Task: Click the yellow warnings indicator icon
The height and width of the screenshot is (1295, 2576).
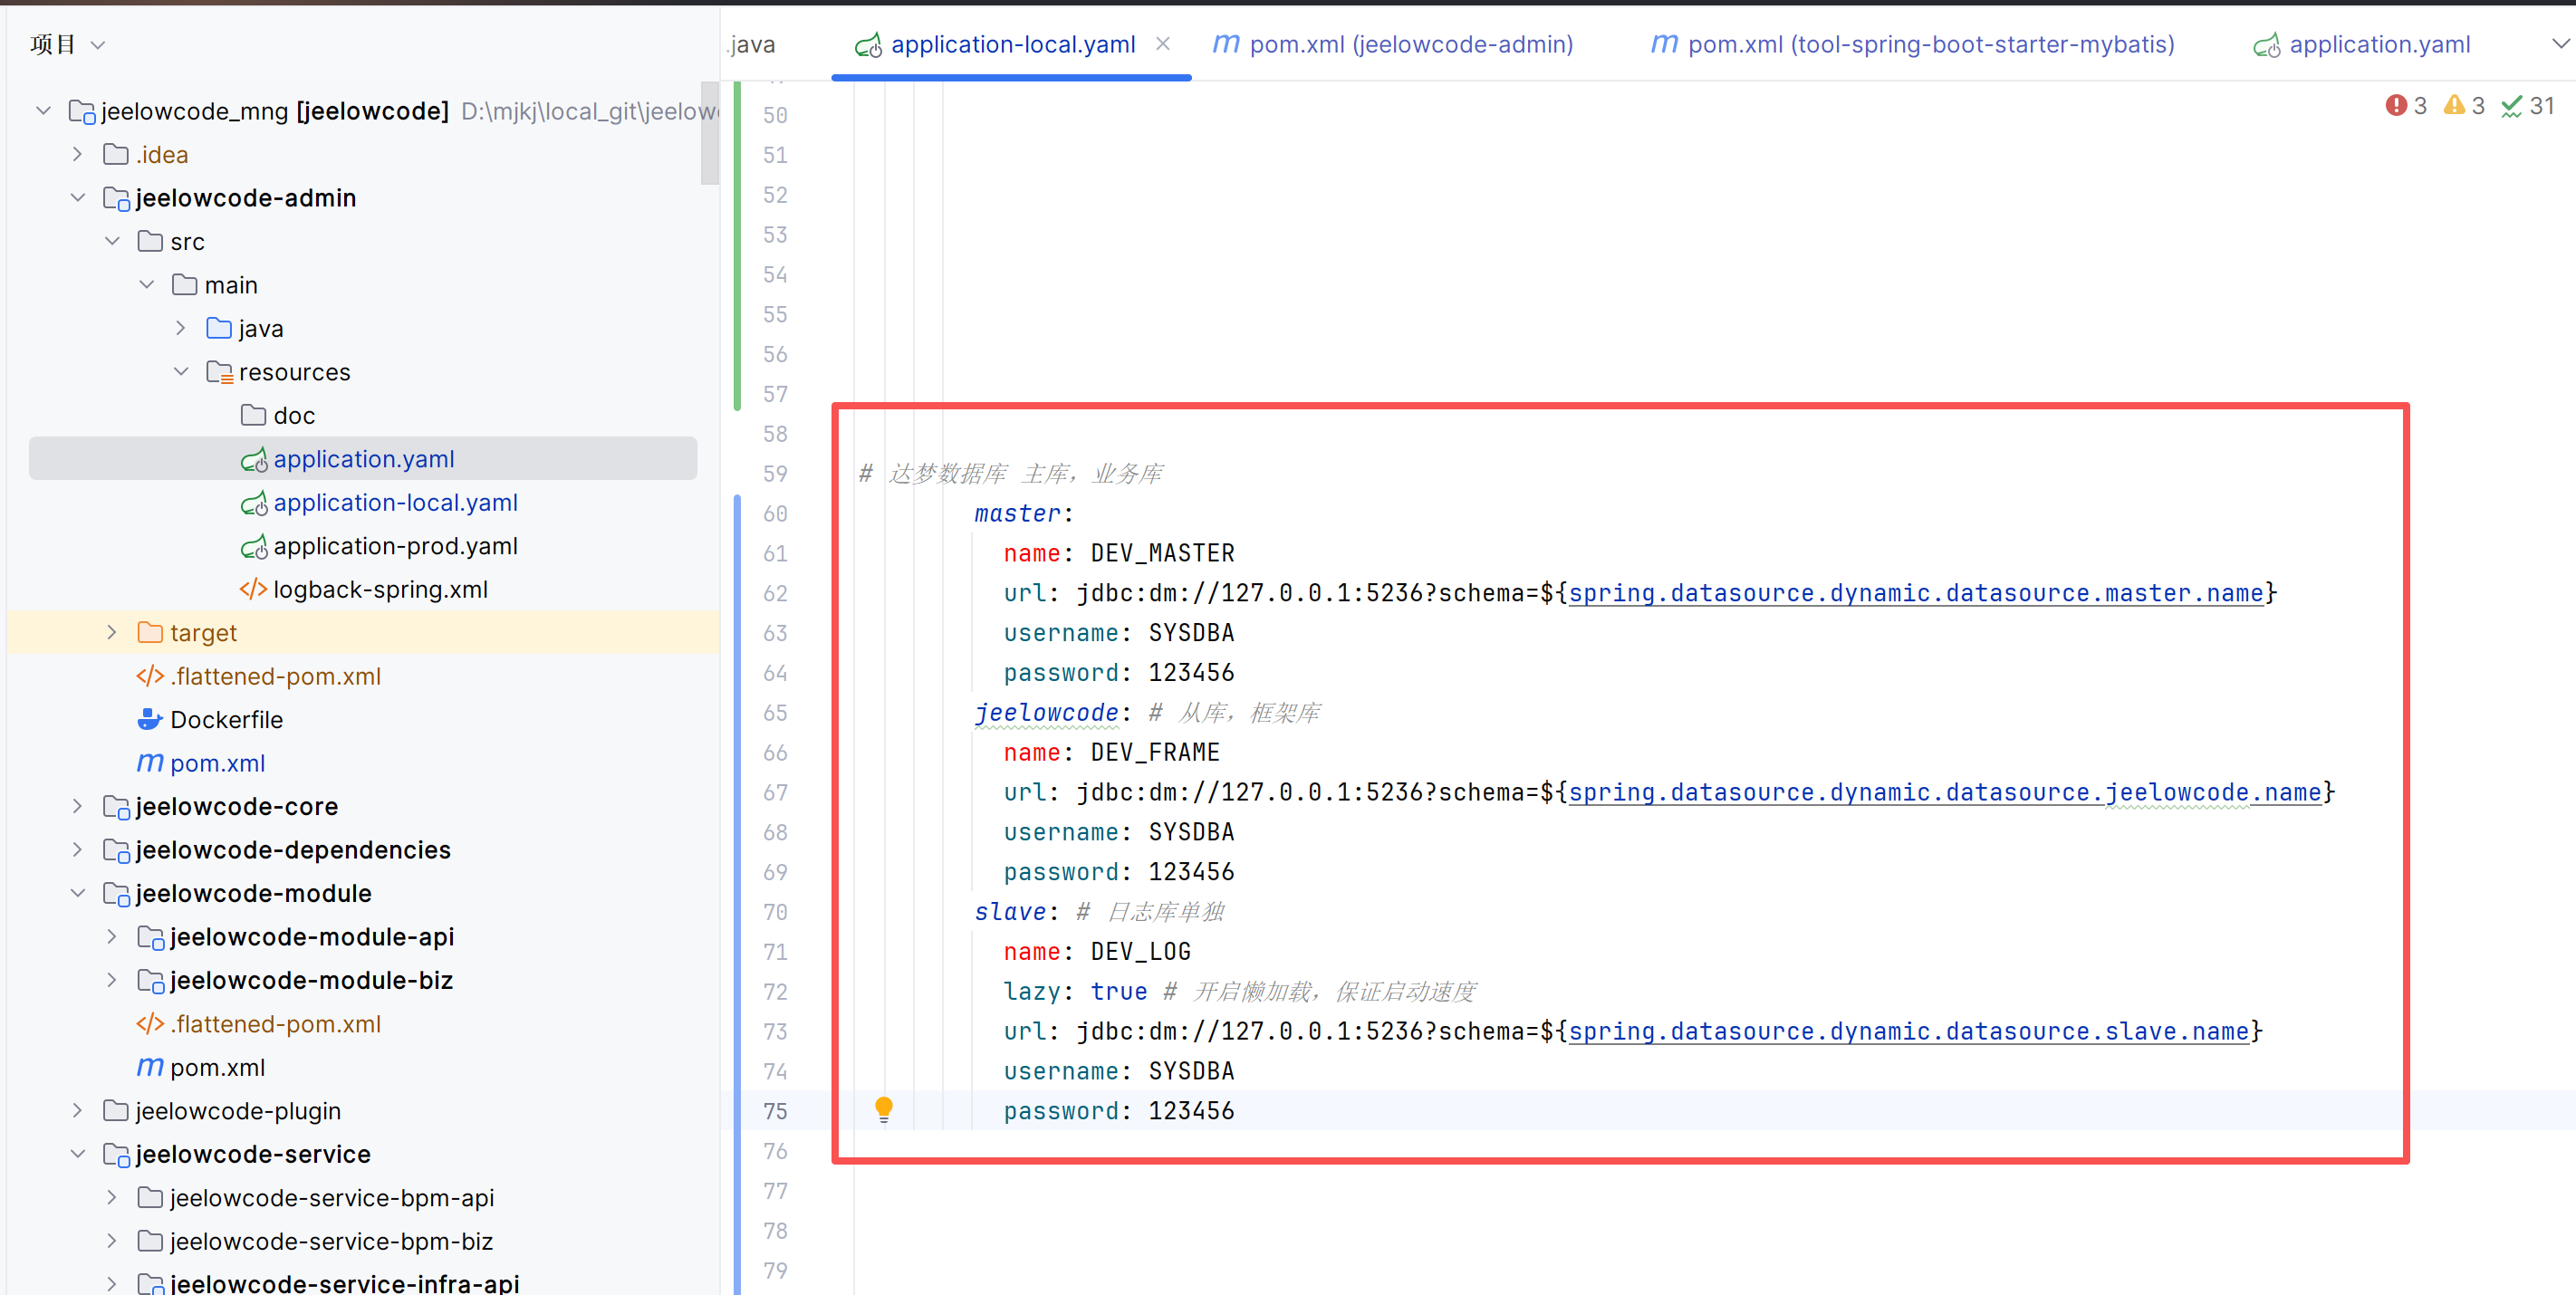Action: 2453,105
